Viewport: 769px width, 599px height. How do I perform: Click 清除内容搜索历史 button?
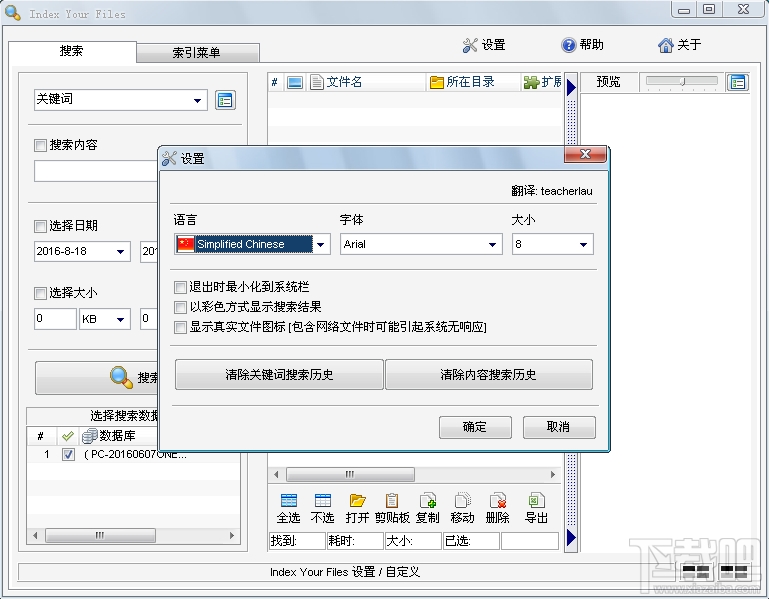[x=488, y=375]
